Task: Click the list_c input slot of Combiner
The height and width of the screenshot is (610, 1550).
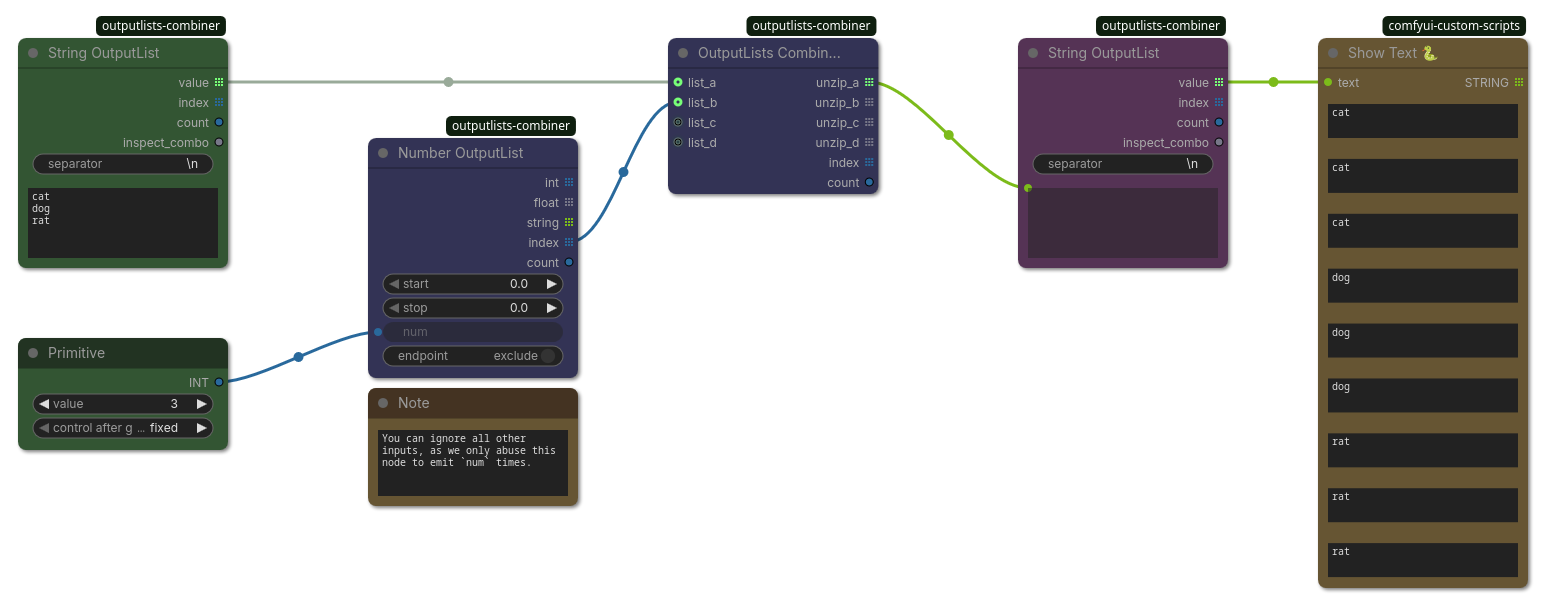Action: coord(678,123)
